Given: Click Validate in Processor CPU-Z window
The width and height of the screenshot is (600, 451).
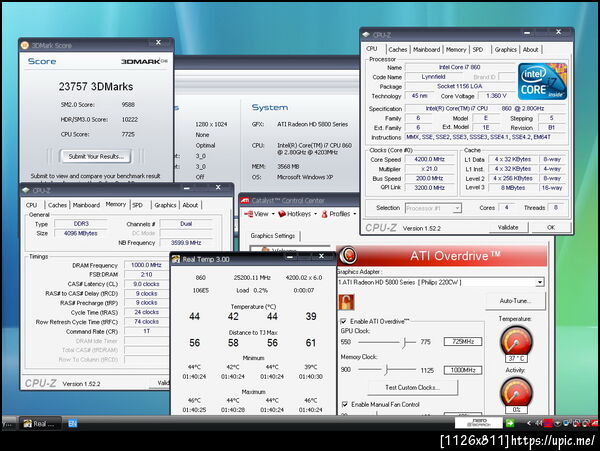Looking at the screenshot, I should pyautogui.click(x=508, y=227).
